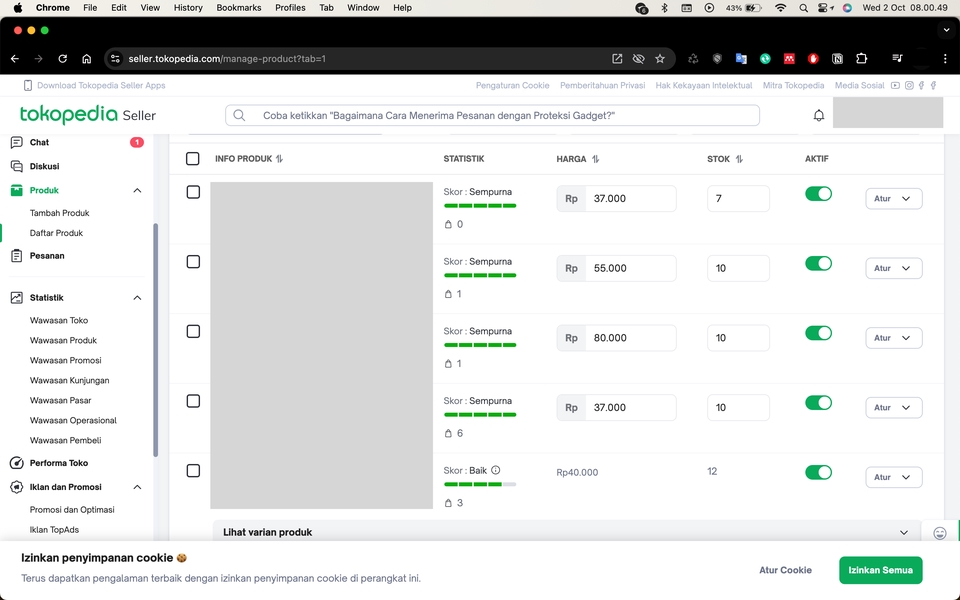Screen dimensions: 960x600
Task: Collapse the Statistik sidebar section
Action: click(x=137, y=298)
